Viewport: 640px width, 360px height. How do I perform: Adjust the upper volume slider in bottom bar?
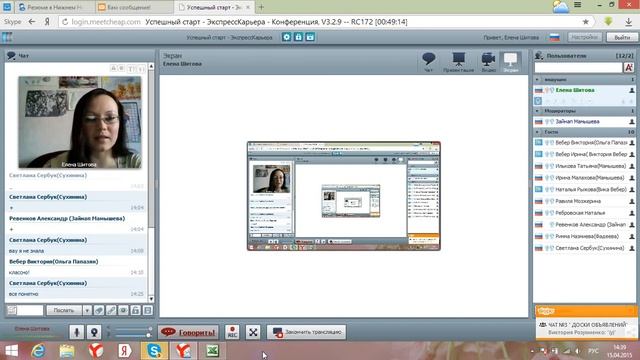pyautogui.click(x=132, y=328)
